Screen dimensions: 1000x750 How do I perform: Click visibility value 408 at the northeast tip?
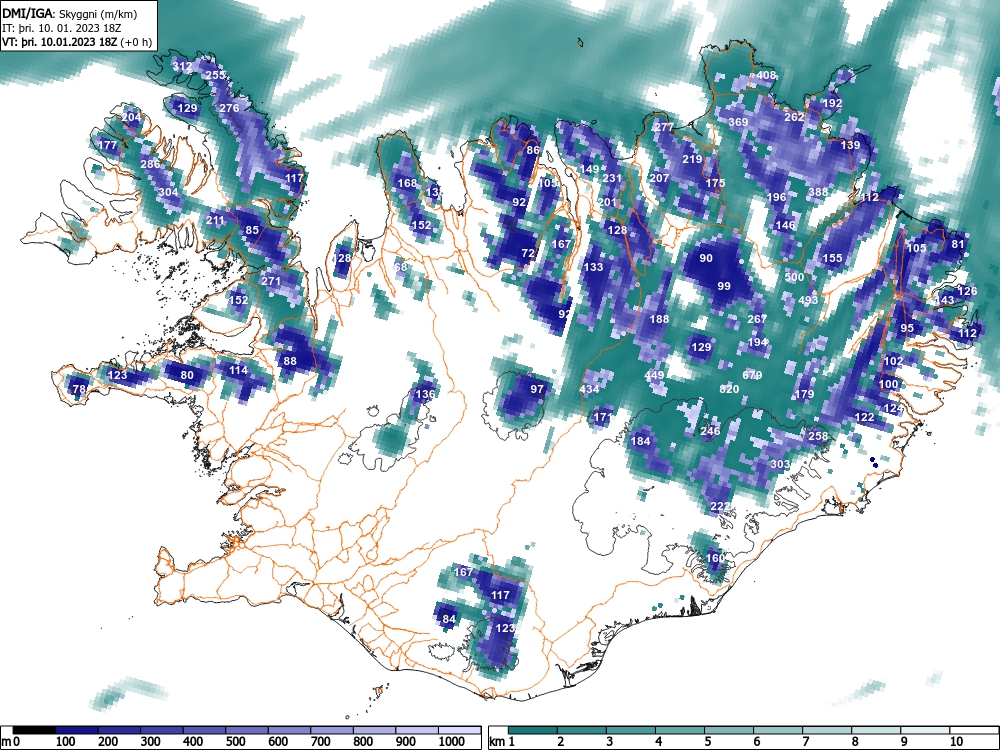766,75
